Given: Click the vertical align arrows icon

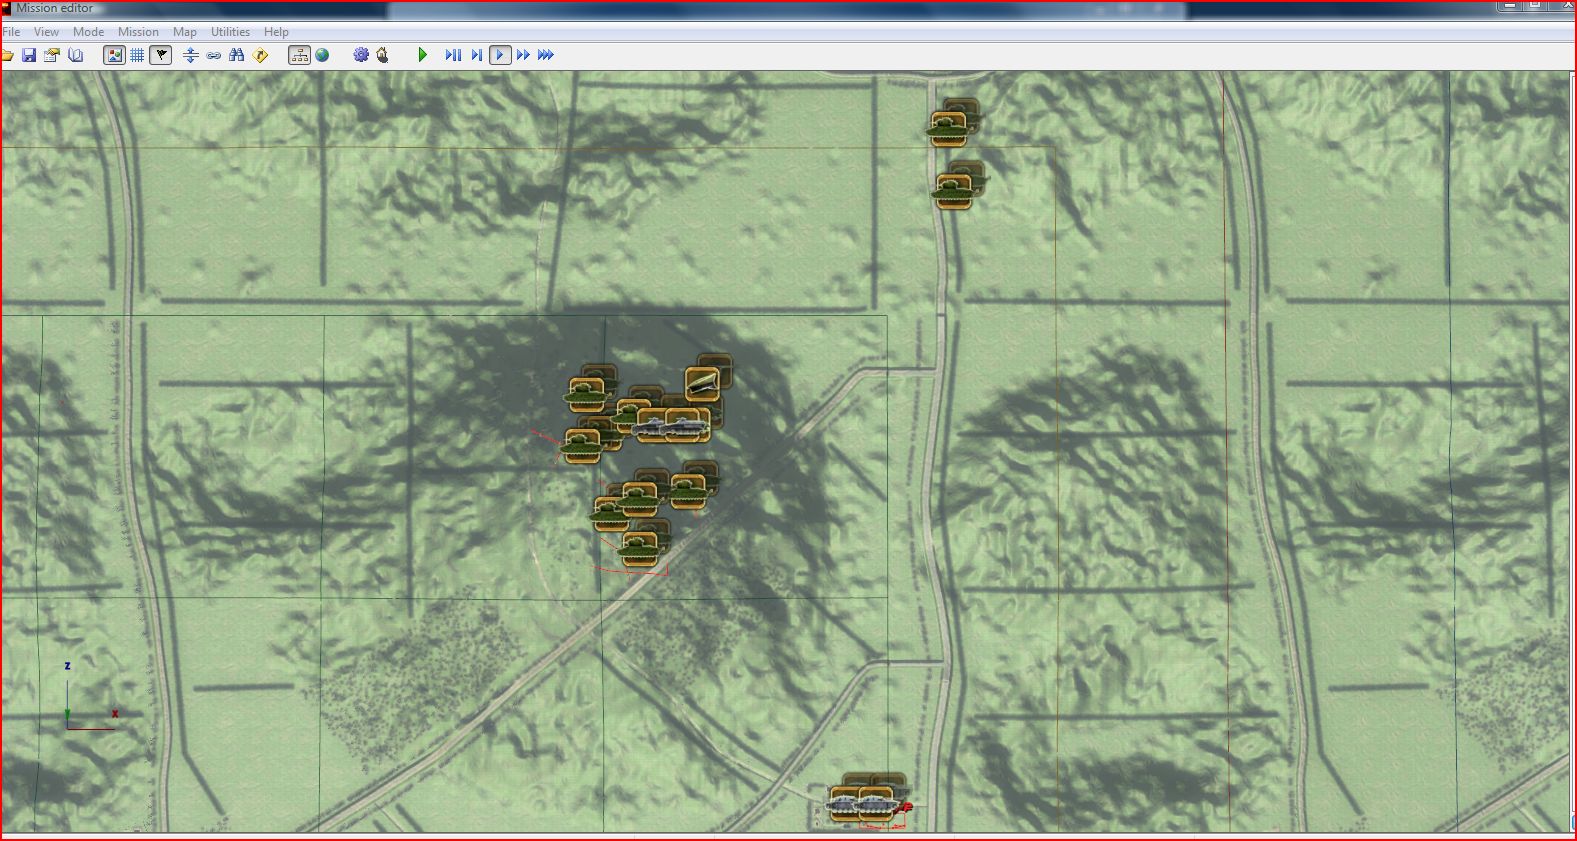Looking at the screenshot, I should tap(190, 55).
